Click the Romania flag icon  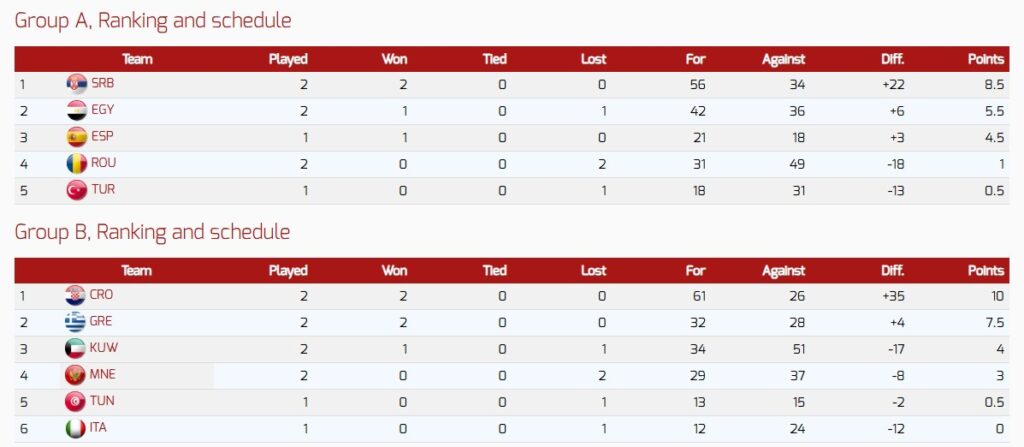[x=76, y=163]
